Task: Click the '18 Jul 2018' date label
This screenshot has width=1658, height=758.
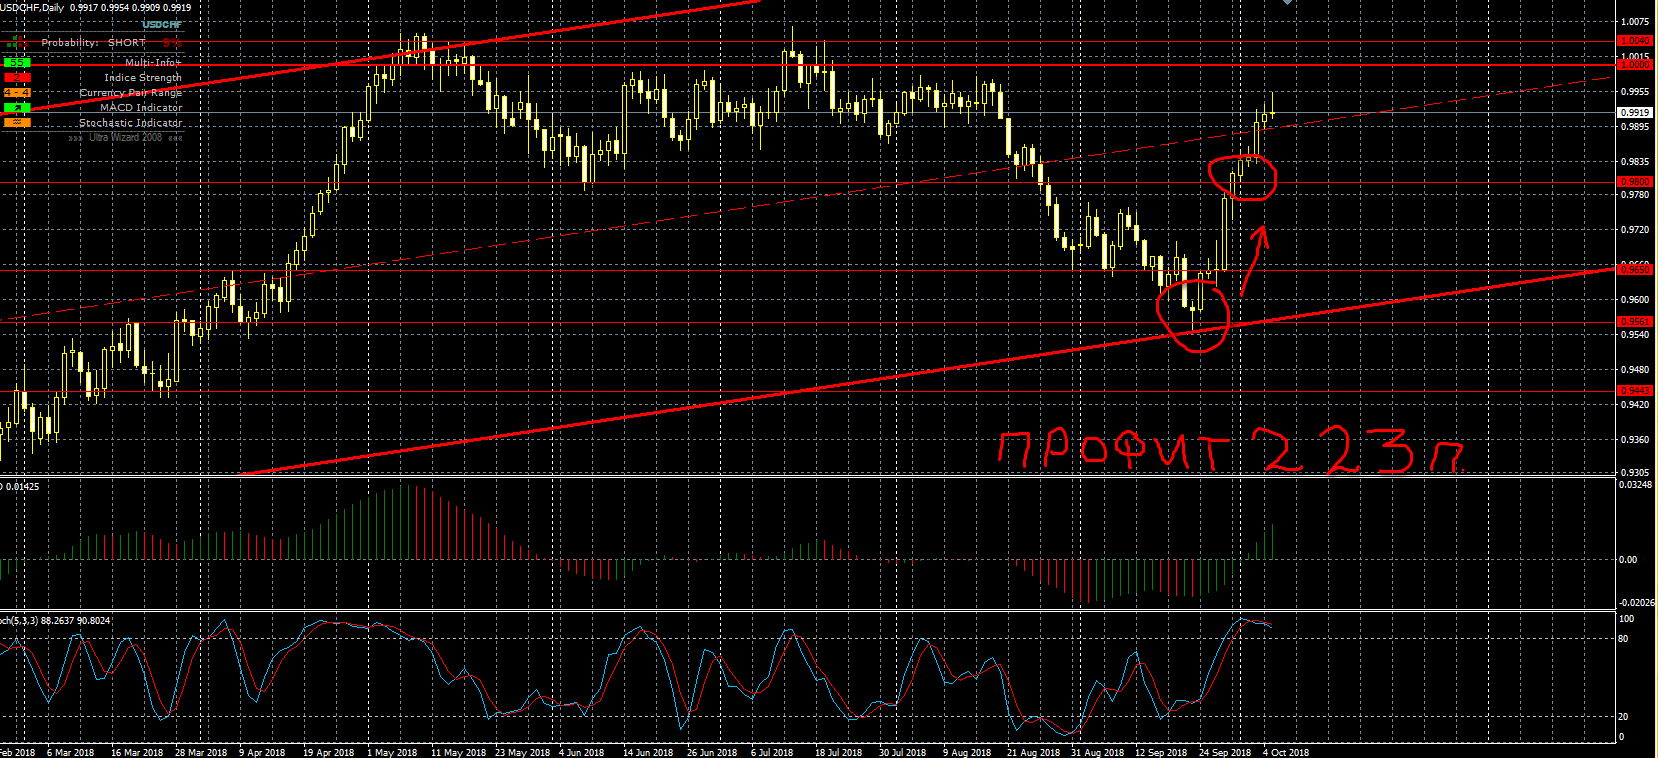Action: 838,753
